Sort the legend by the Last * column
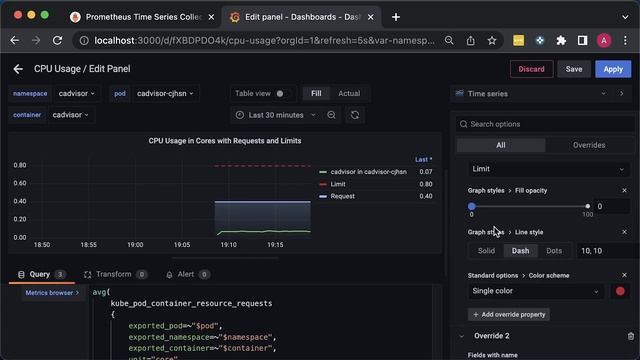Screen dimensions: 640x360 click(423, 160)
